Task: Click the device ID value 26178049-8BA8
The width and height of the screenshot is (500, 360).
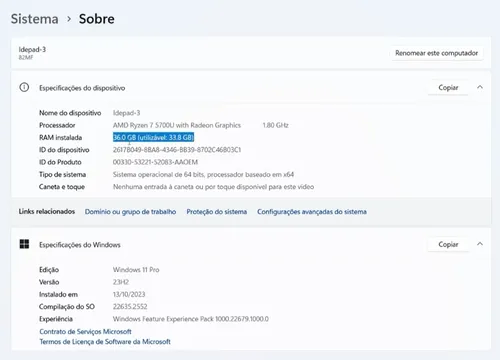Action: [177, 150]
